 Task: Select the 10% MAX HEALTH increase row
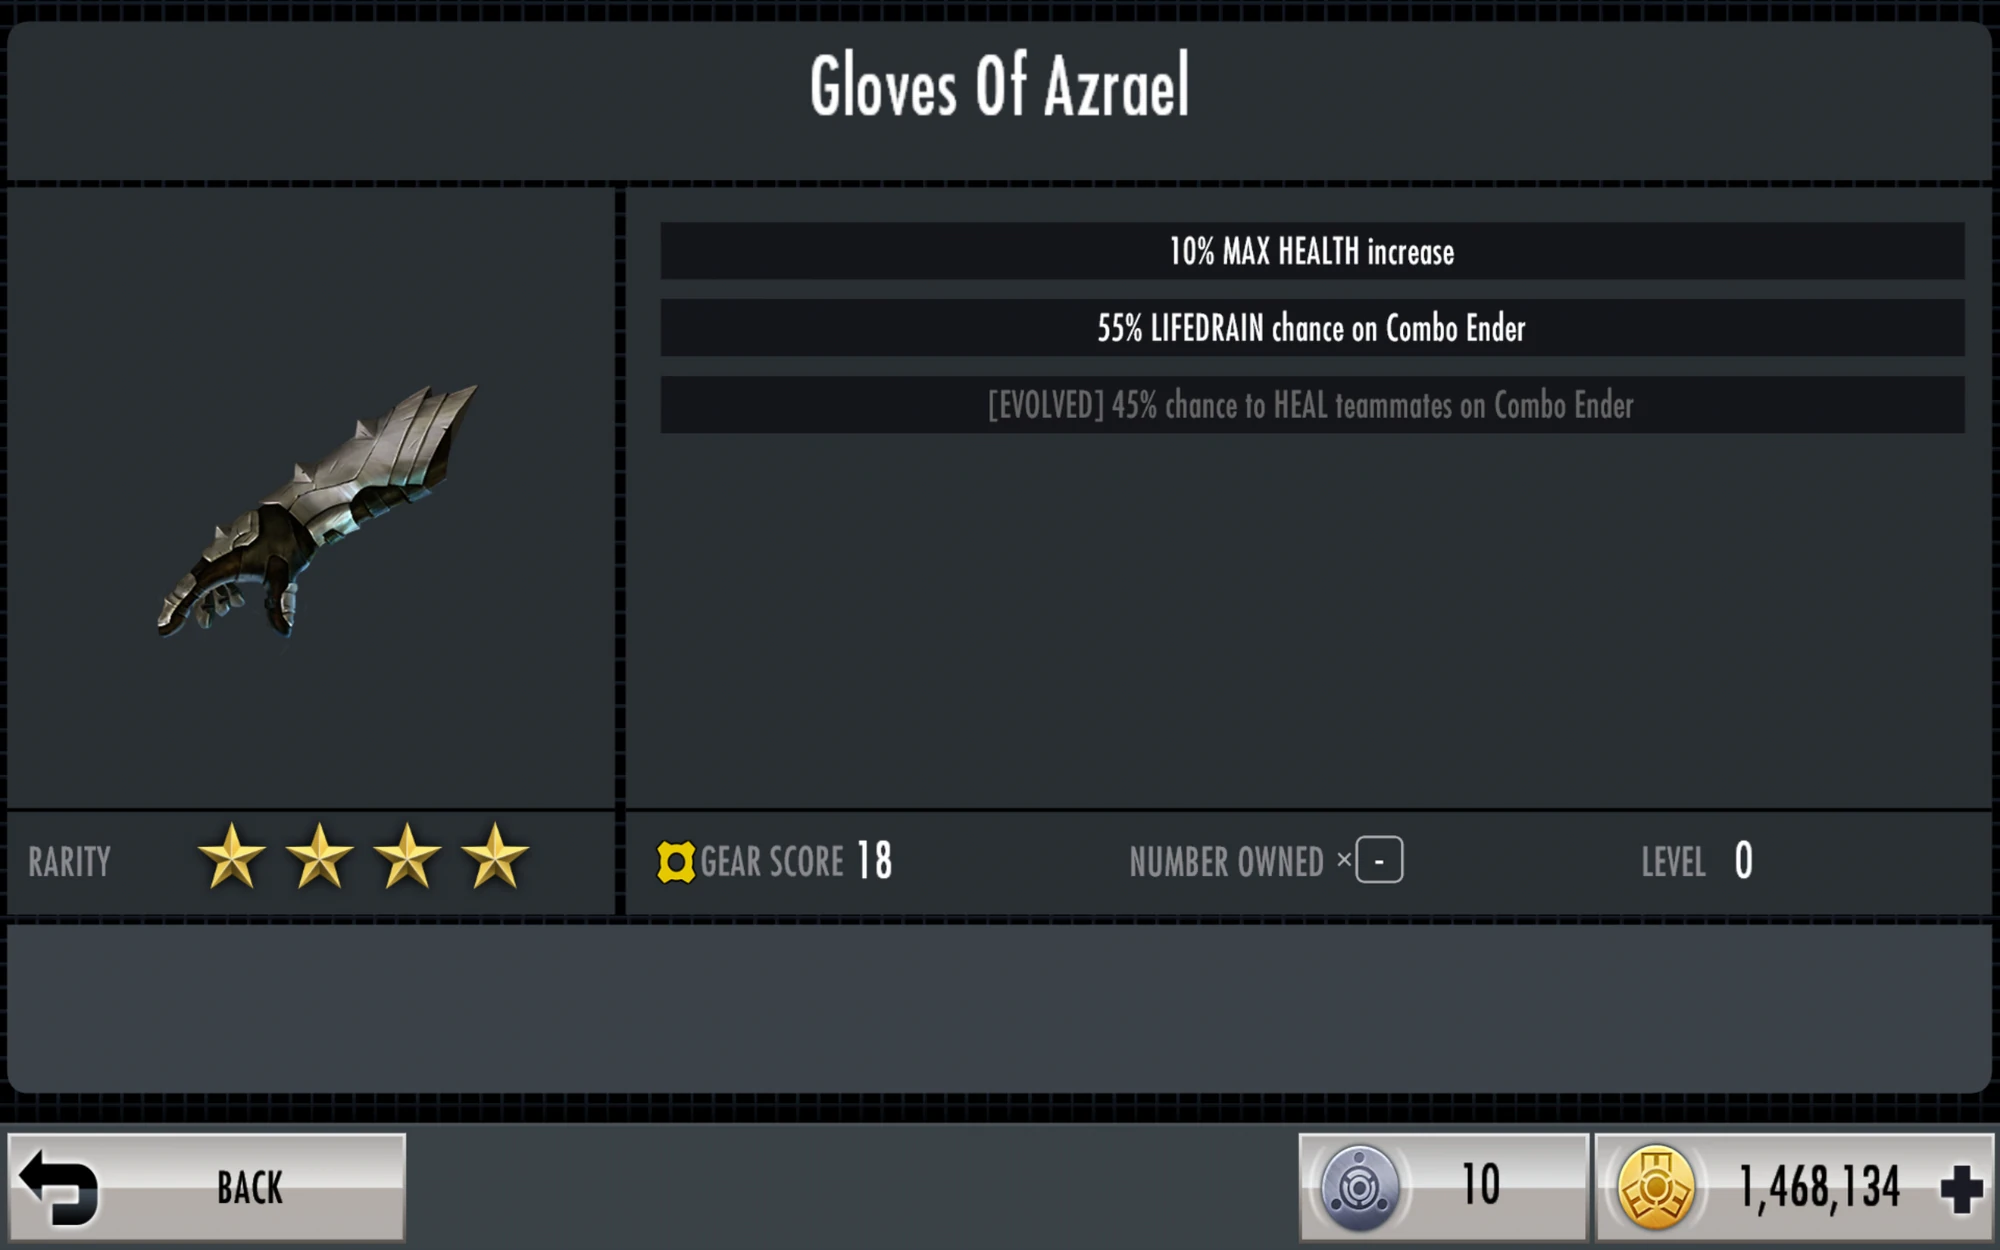[1312, 251]
